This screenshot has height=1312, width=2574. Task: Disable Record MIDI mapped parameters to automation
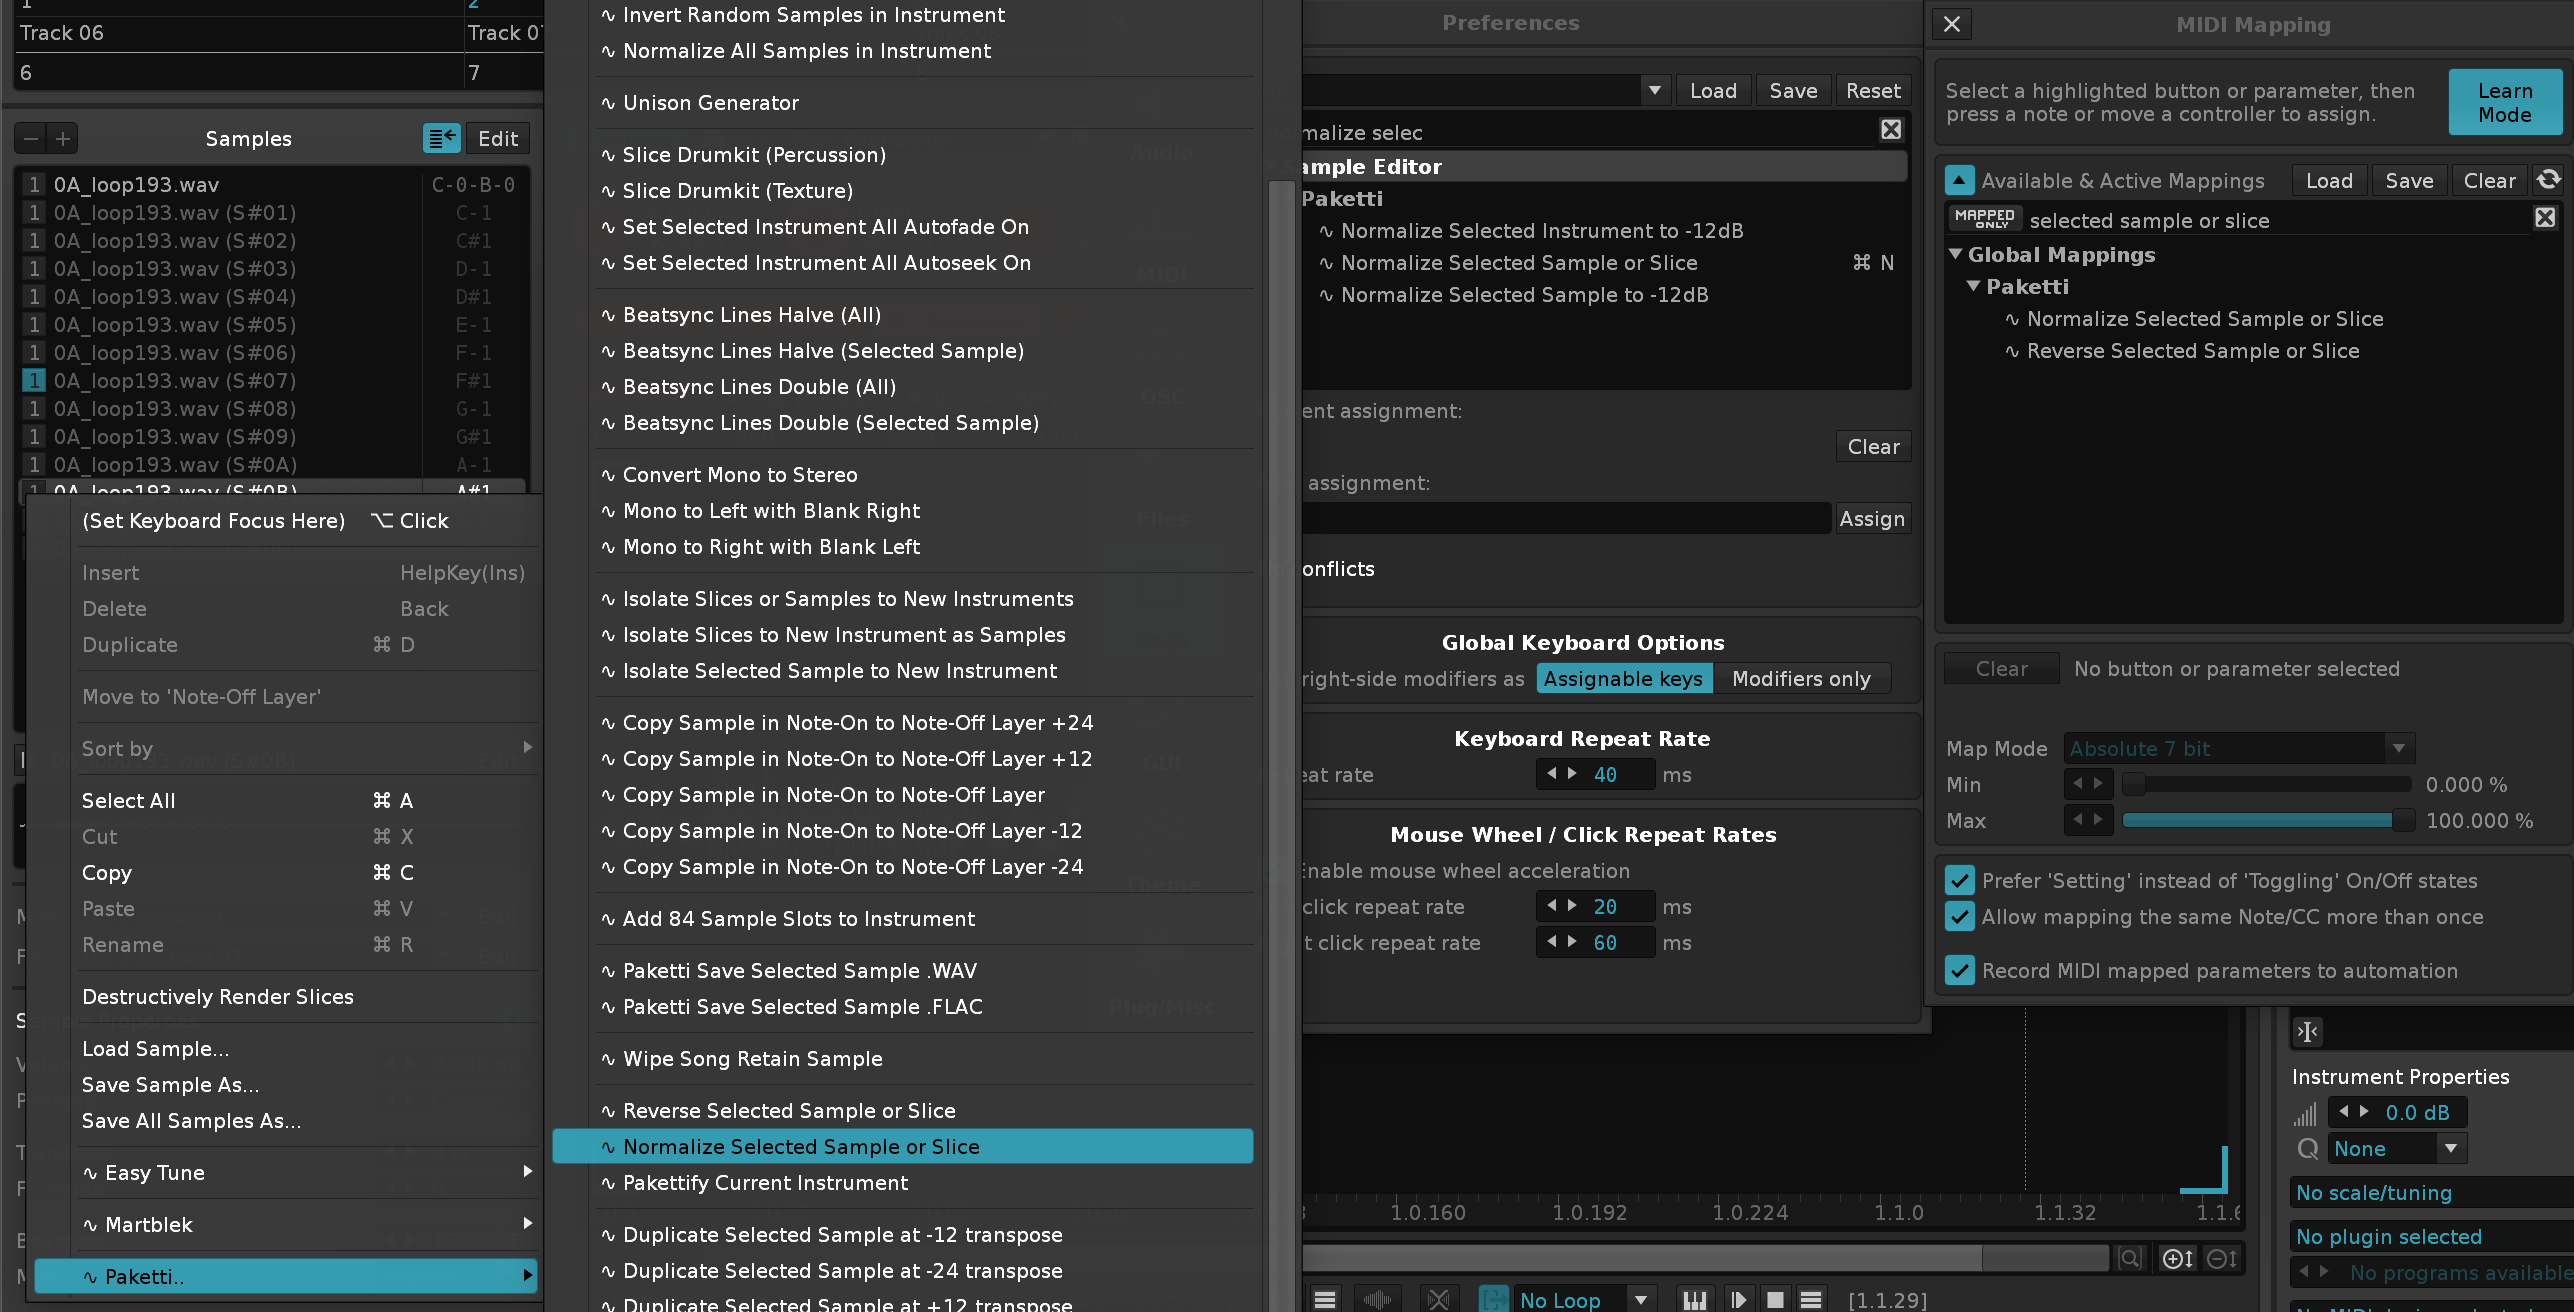coord(1960,970)
